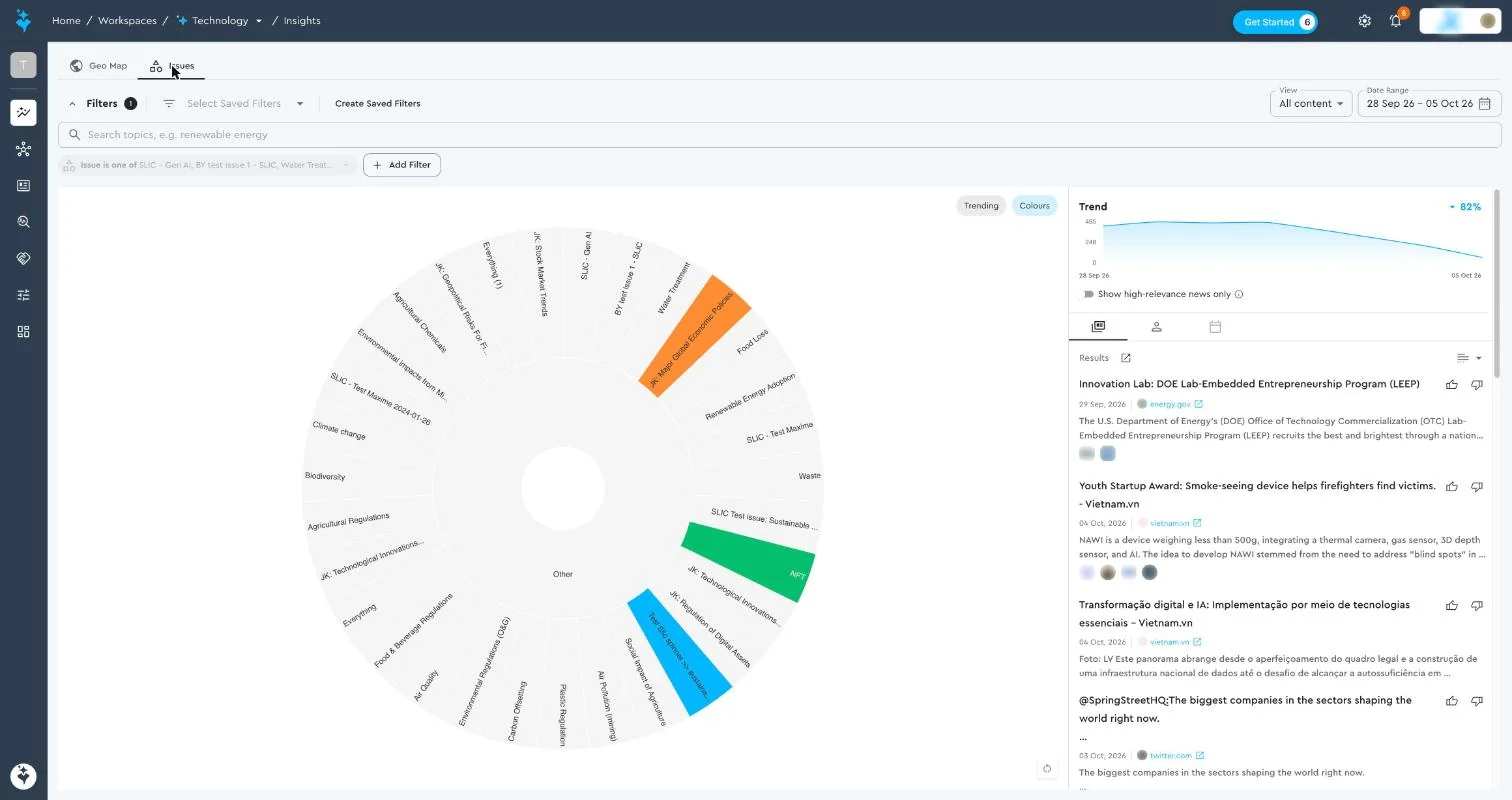Open the Select Saved Filters dropdown
This screenshot has width=1512, height=800.
(x=233, y=103)
